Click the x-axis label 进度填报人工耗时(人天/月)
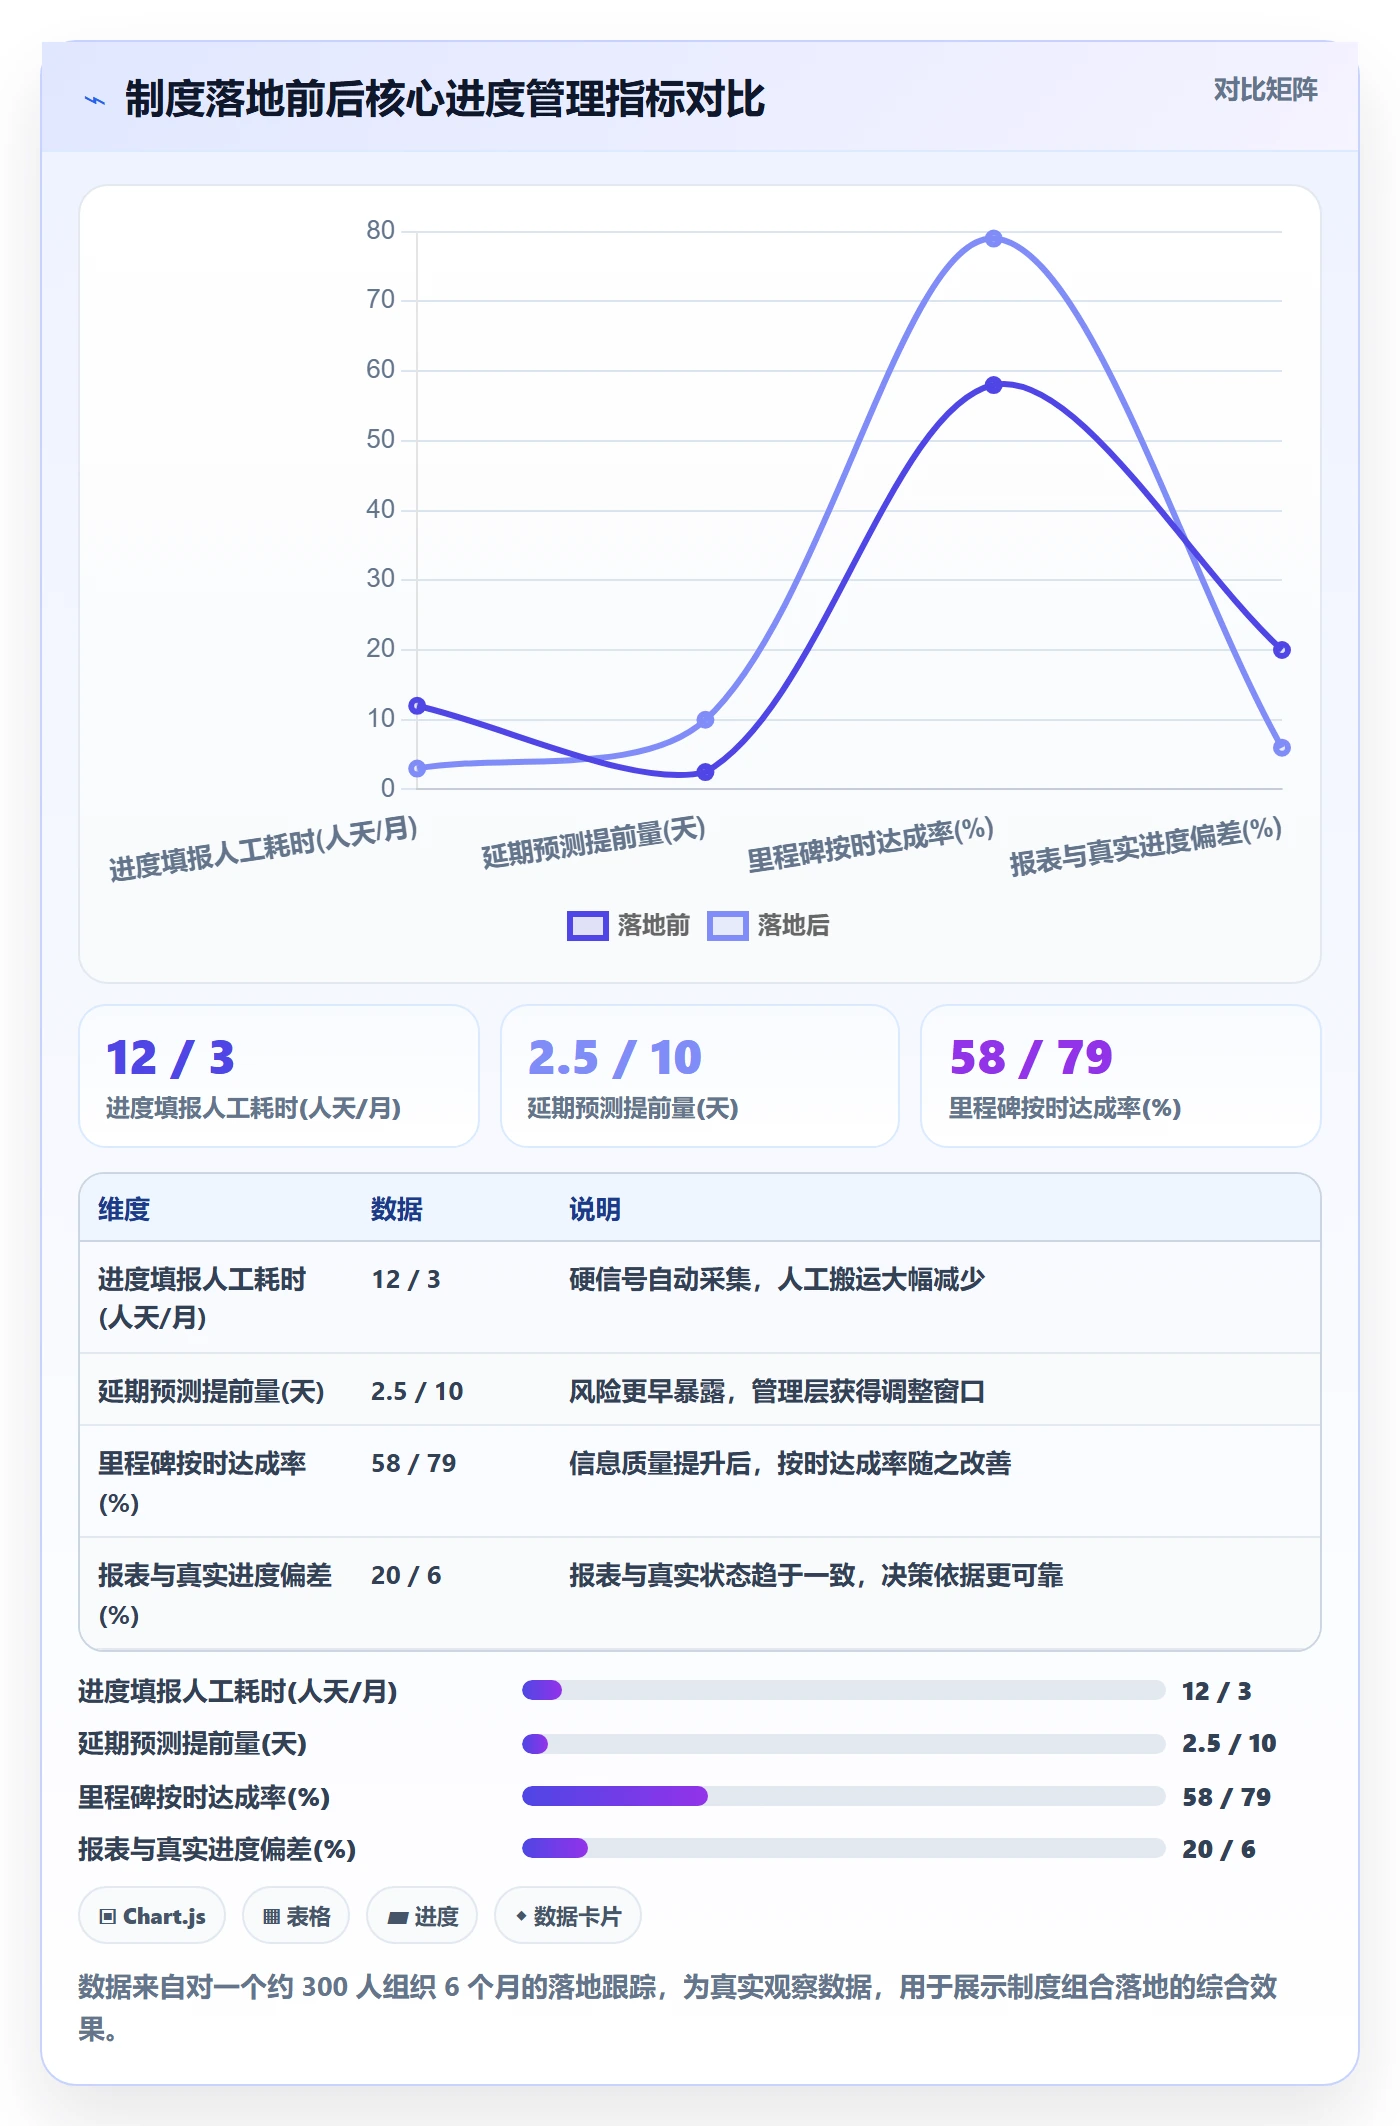 point(263,848)
